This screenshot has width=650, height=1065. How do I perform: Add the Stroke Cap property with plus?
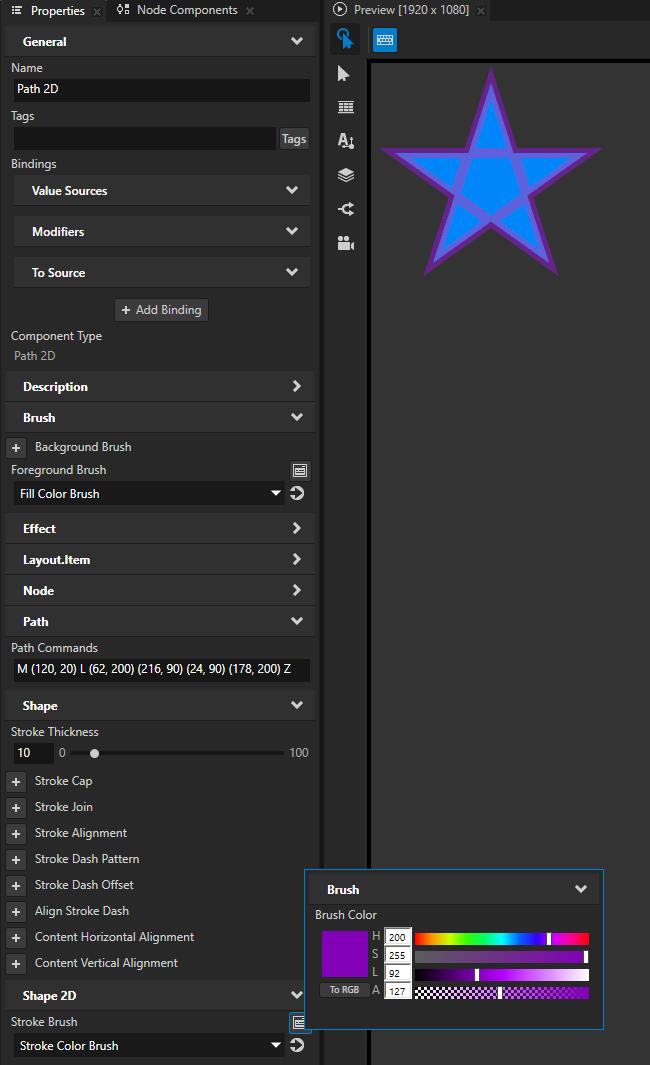click(x=17, y=781)
